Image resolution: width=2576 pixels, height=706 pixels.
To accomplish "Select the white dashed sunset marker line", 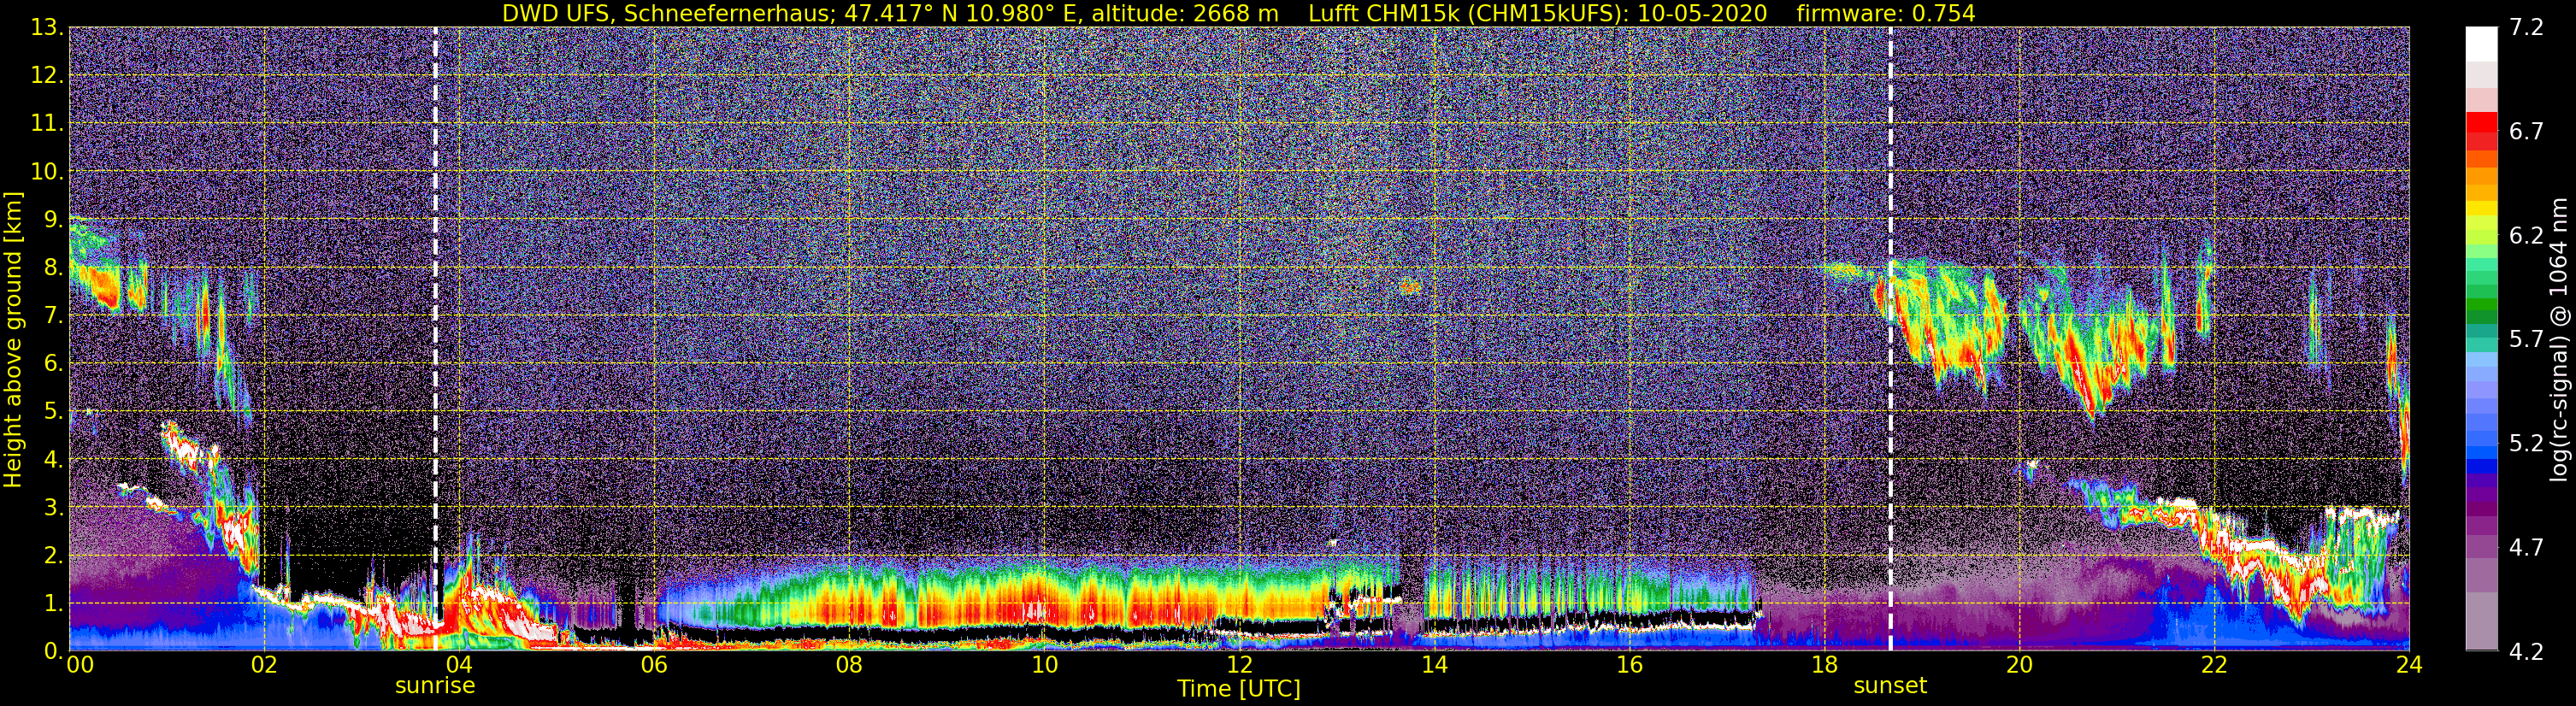I will coord(1890,339).
